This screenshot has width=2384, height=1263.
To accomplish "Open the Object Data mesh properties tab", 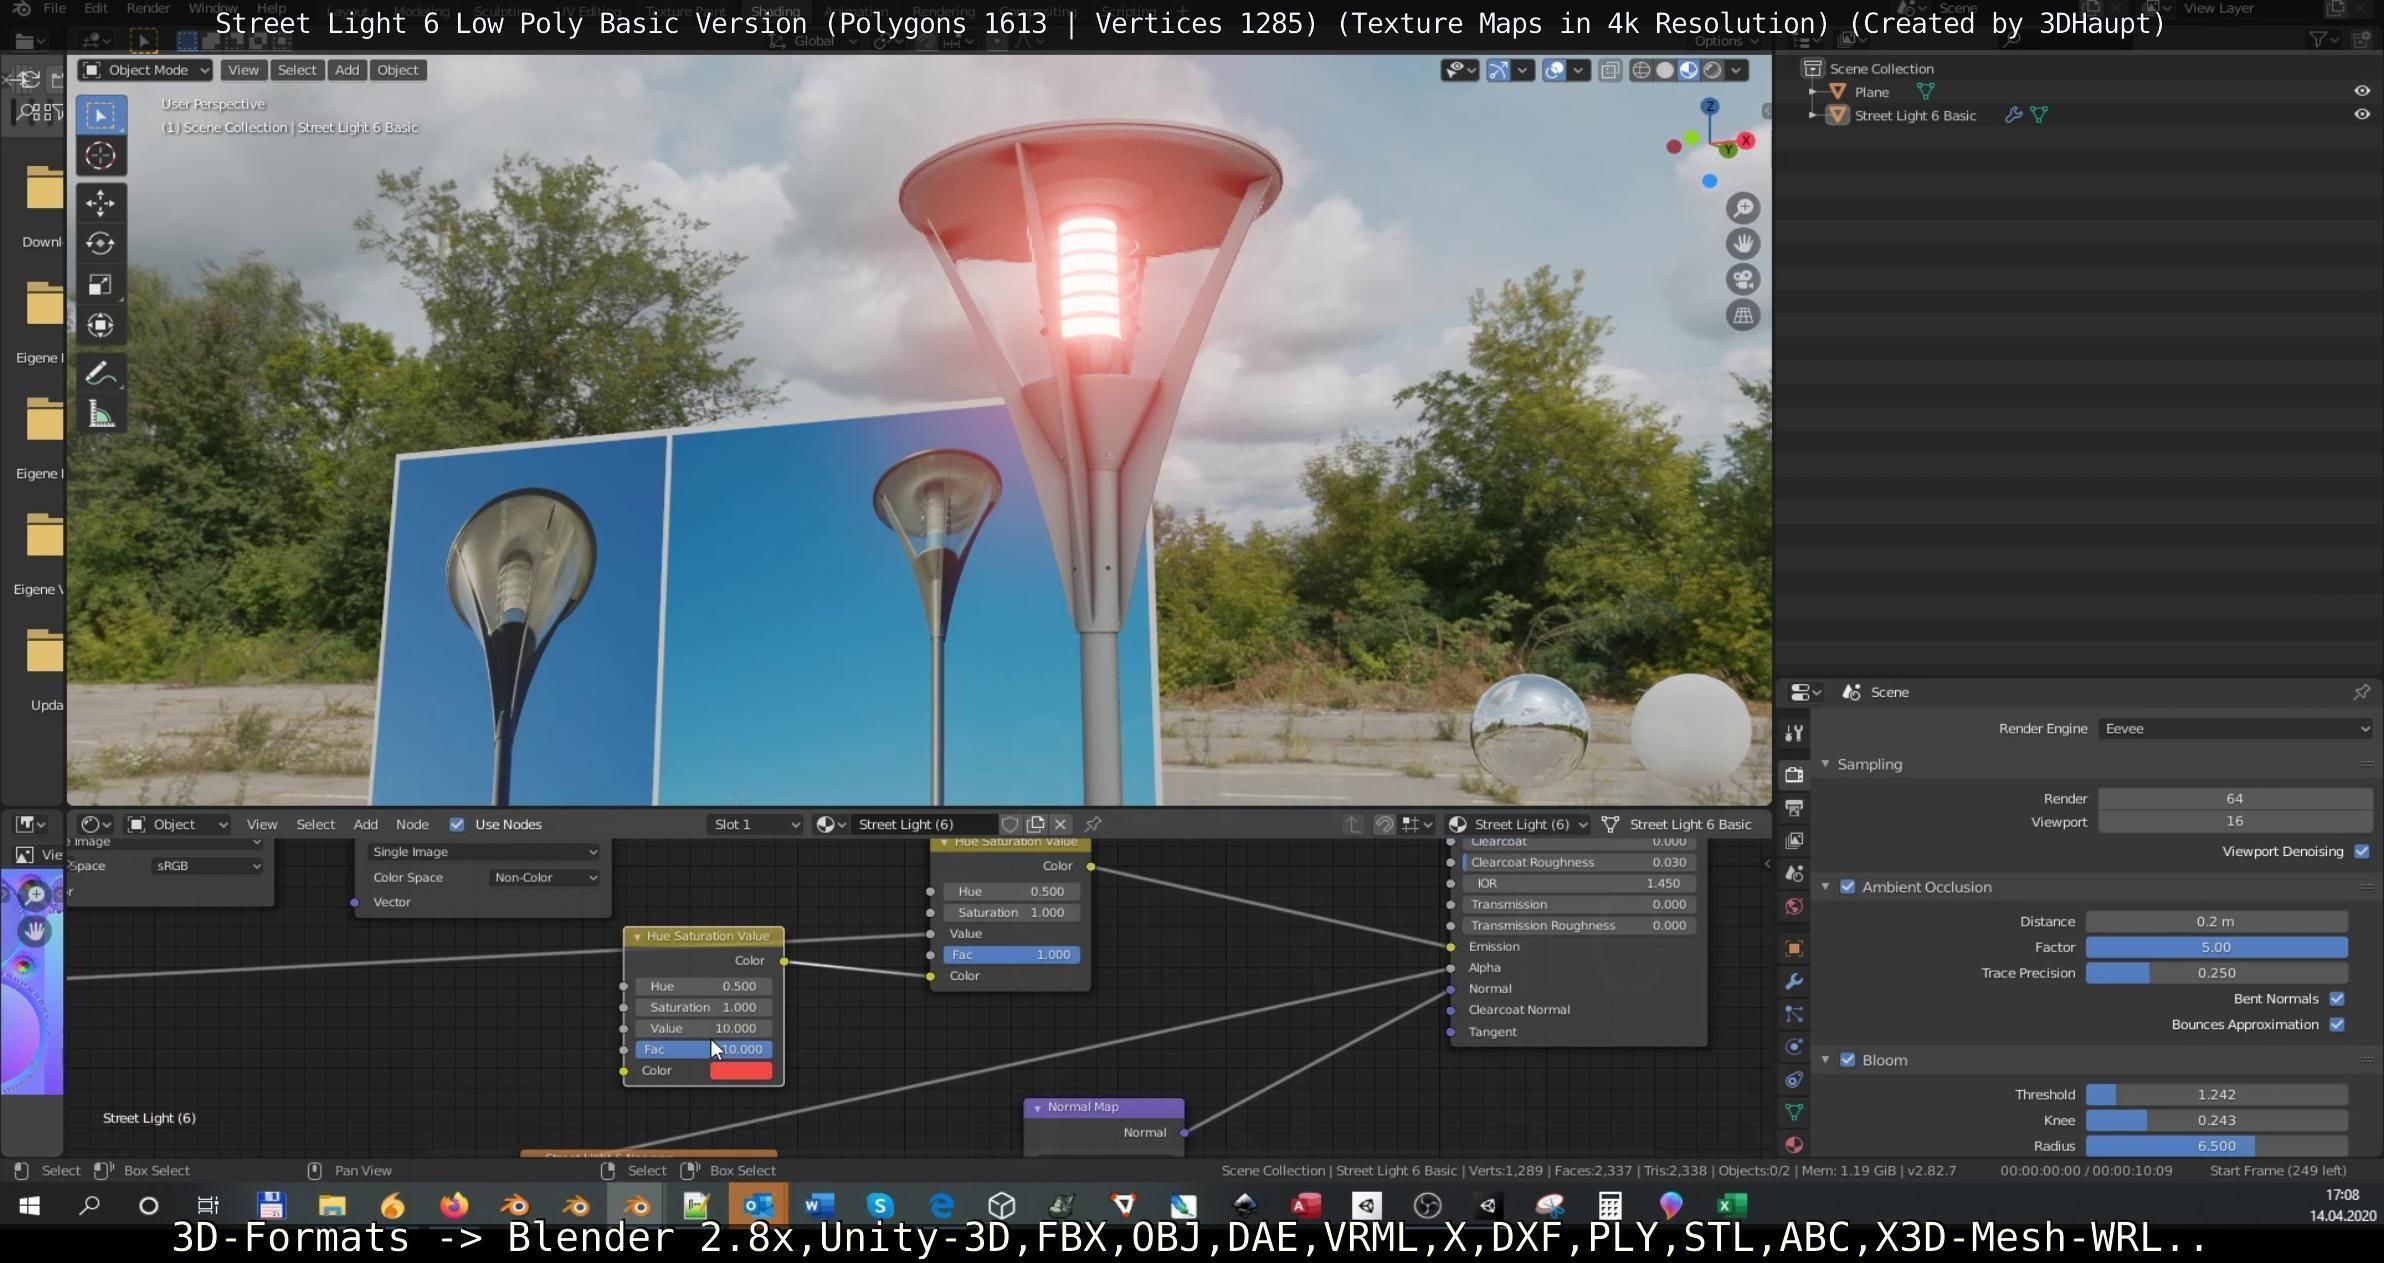I will [x=1794, y=1112].
